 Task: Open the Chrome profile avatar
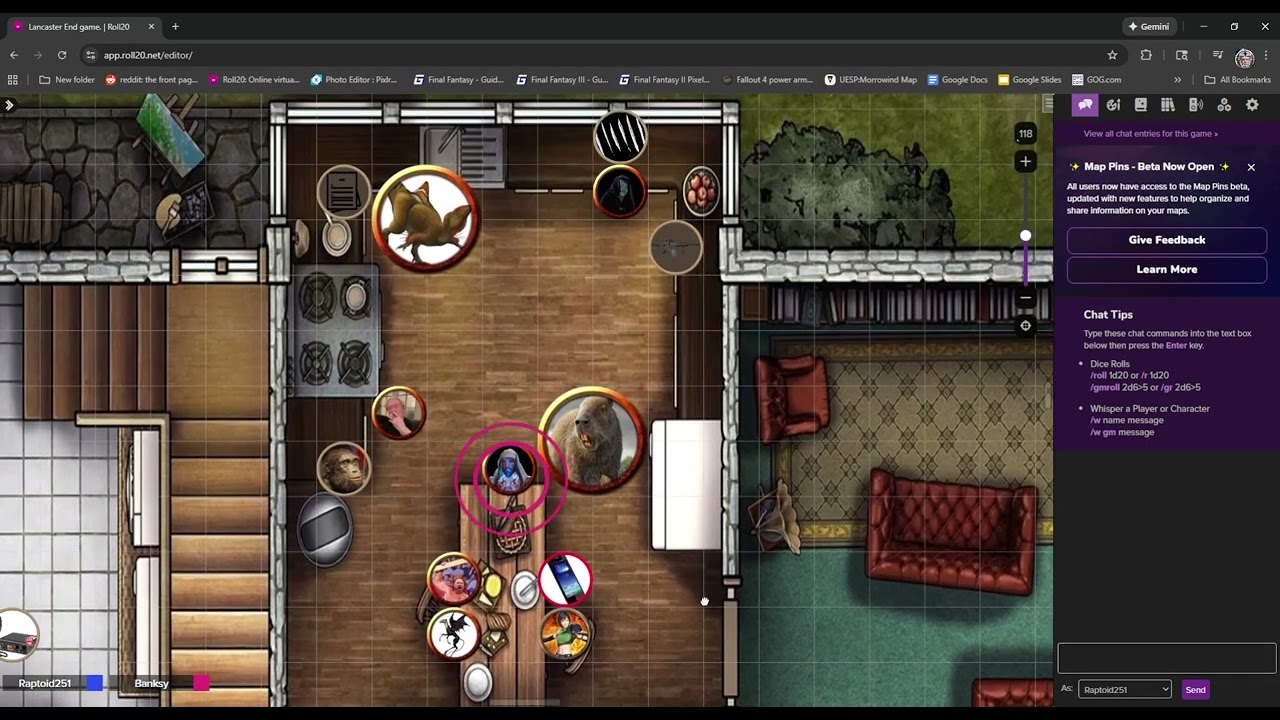pyautogui.click(x=1244, y=57)
